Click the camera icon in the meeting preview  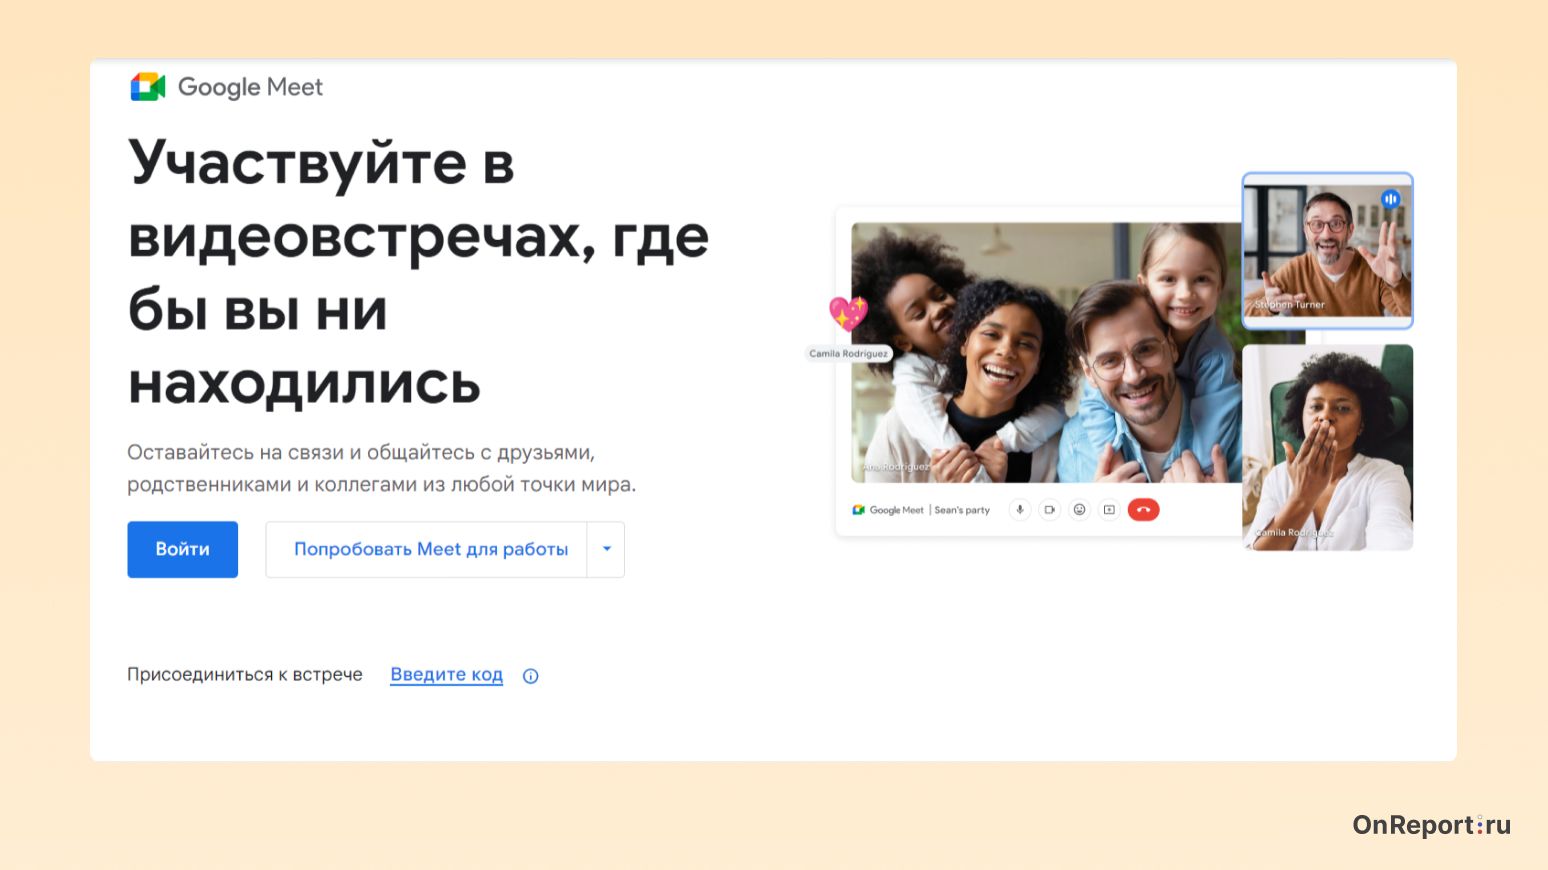point(1049,510)
